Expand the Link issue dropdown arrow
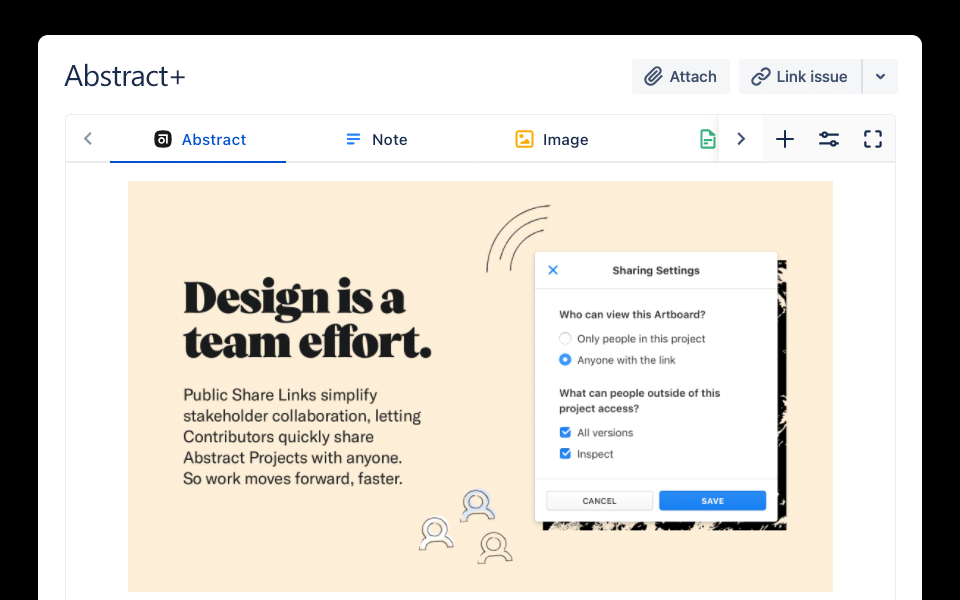The width and height of the screenshot is (960, 600). (x=880, y=77)
